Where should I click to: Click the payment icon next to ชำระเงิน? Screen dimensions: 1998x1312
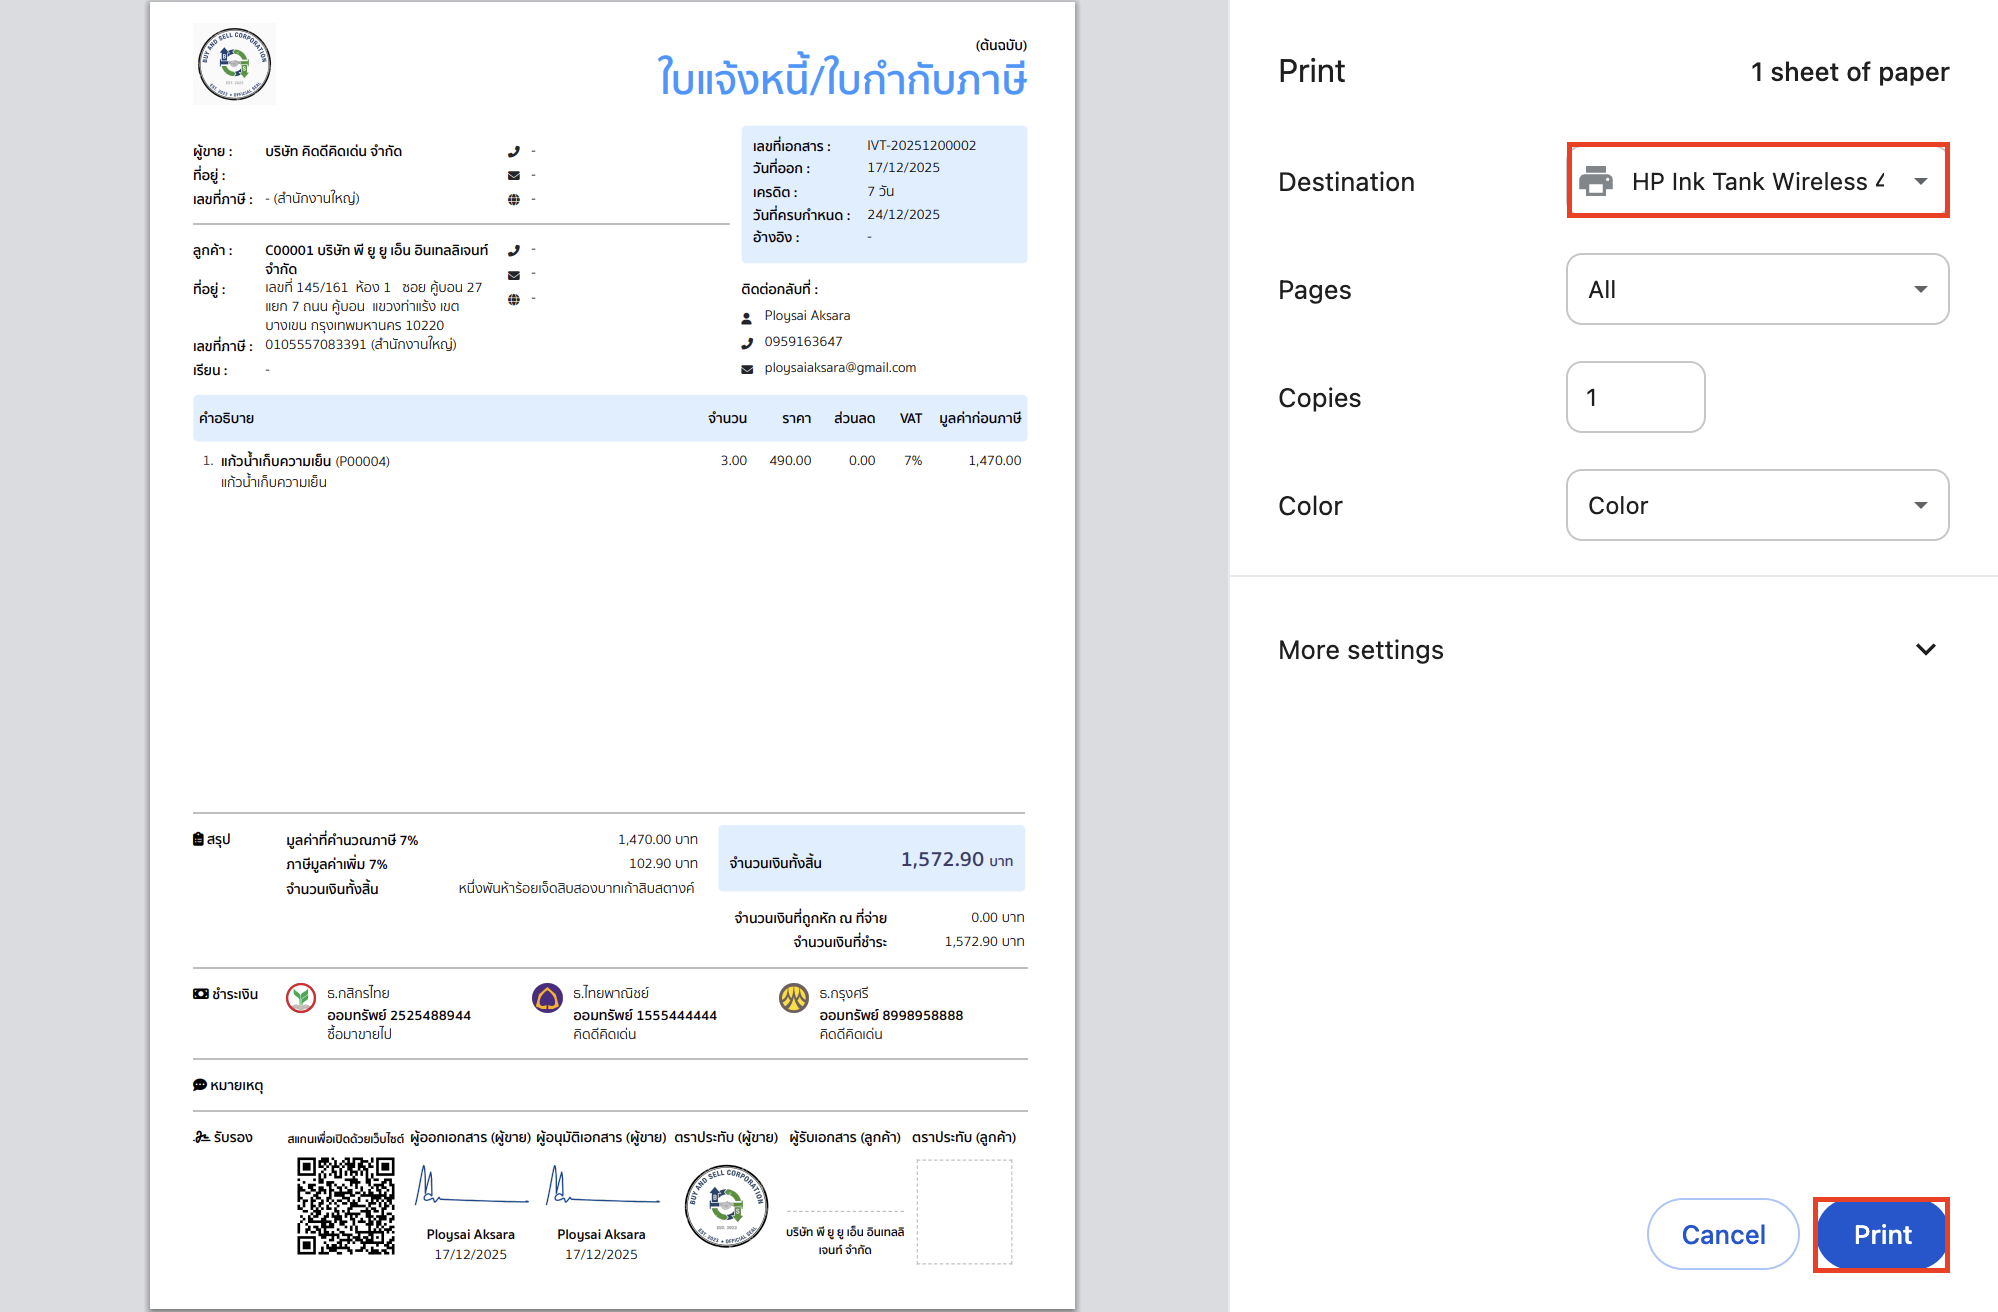[200, 993]
